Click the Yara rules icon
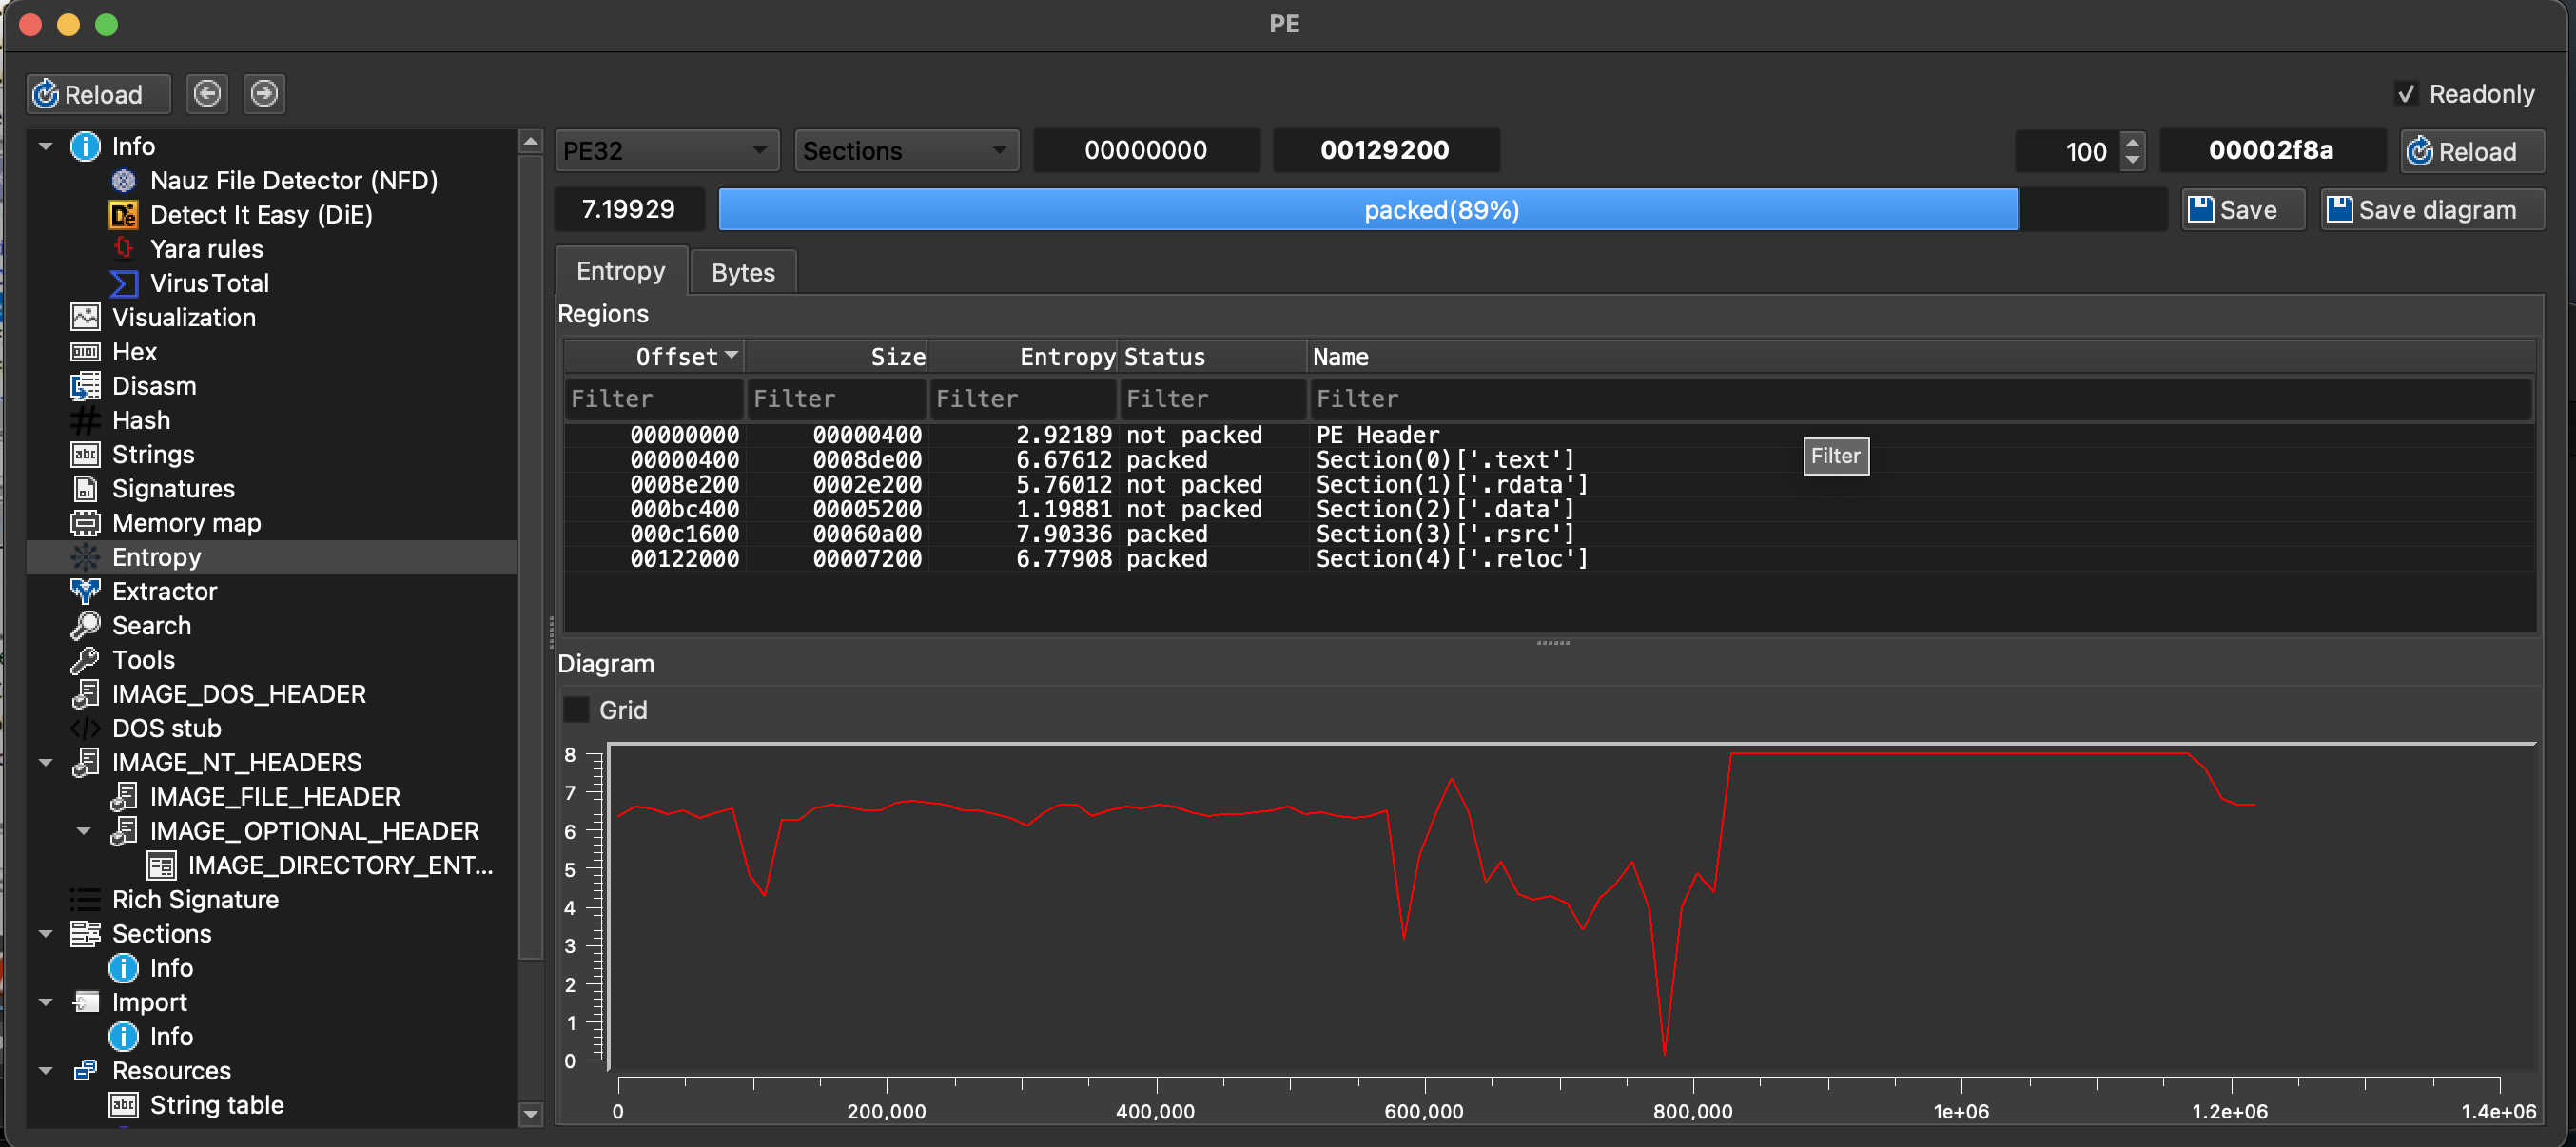The height and width of the screenshot is (1147, 2576). coord(123,249)
